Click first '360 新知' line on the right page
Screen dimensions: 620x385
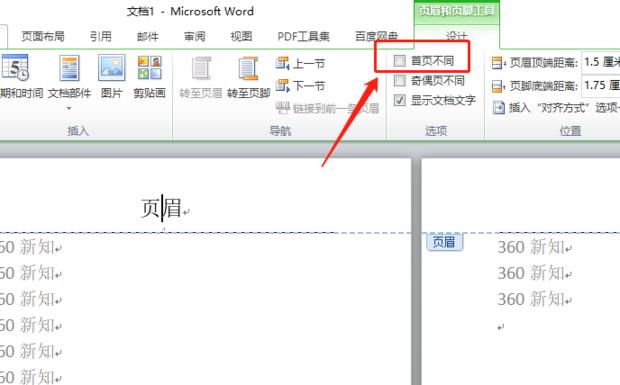pos(531,247)
